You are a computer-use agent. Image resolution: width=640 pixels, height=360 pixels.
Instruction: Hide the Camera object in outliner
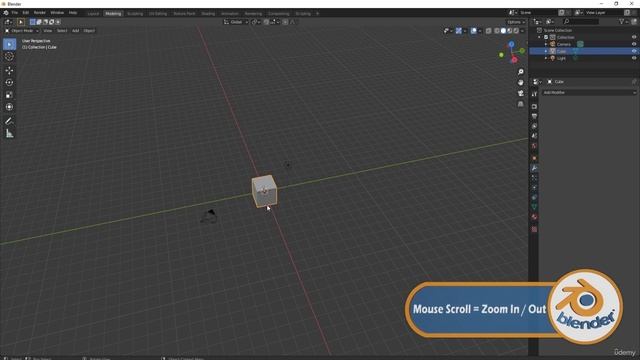tap(634, 44)
